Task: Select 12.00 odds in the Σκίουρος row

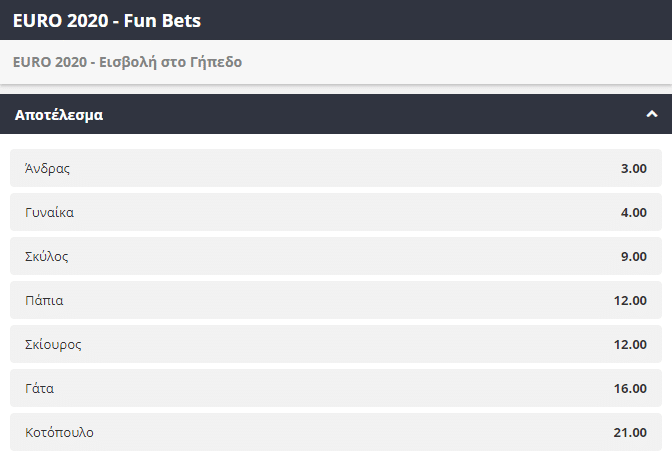Action: pos(630,344)
